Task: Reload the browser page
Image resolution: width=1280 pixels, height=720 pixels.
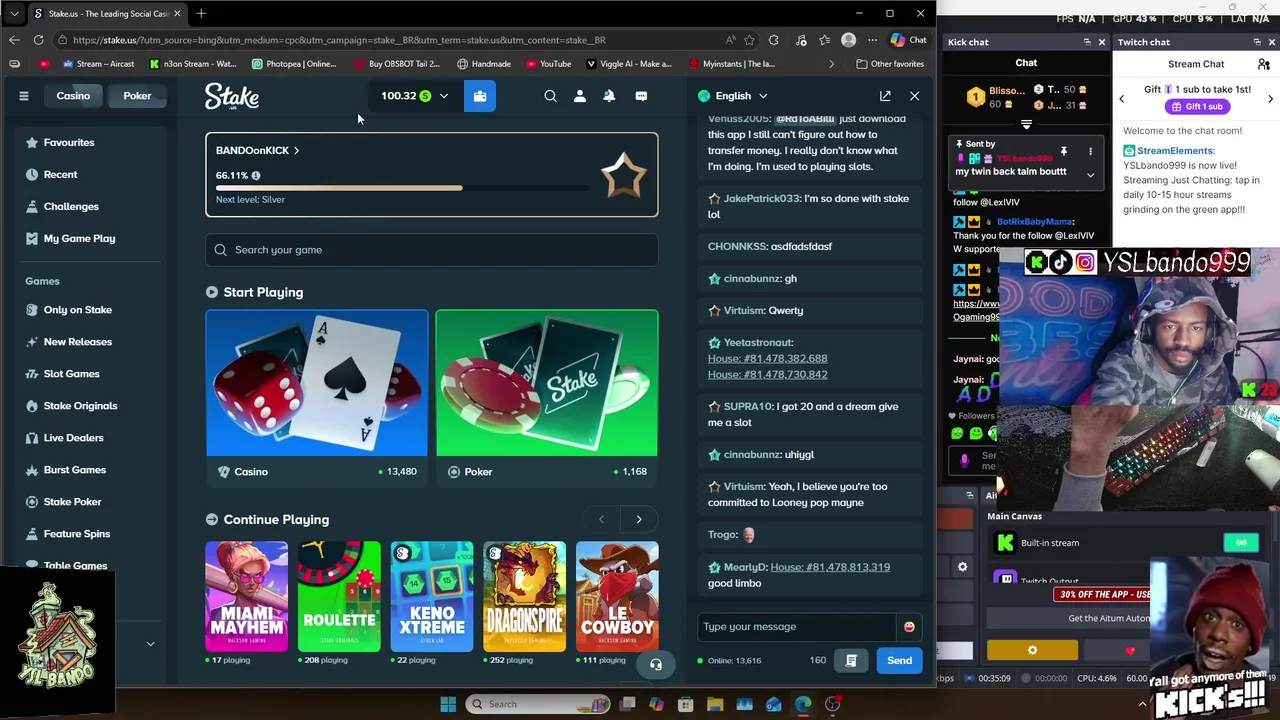Action: click(x=38, y=40)
